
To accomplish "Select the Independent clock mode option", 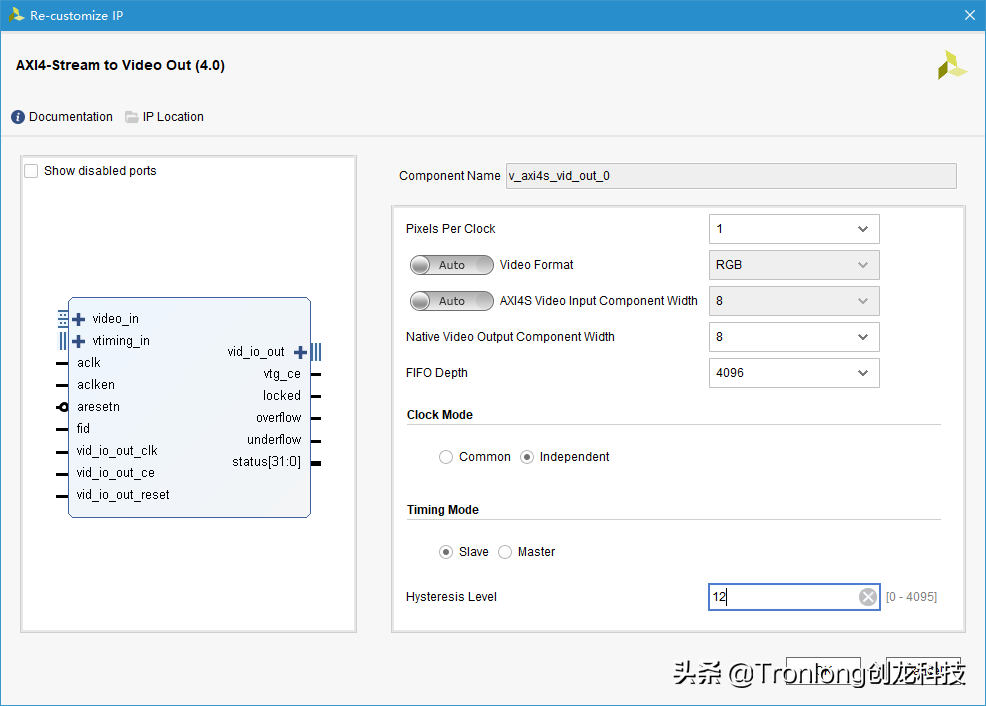I will click(526, 456).
